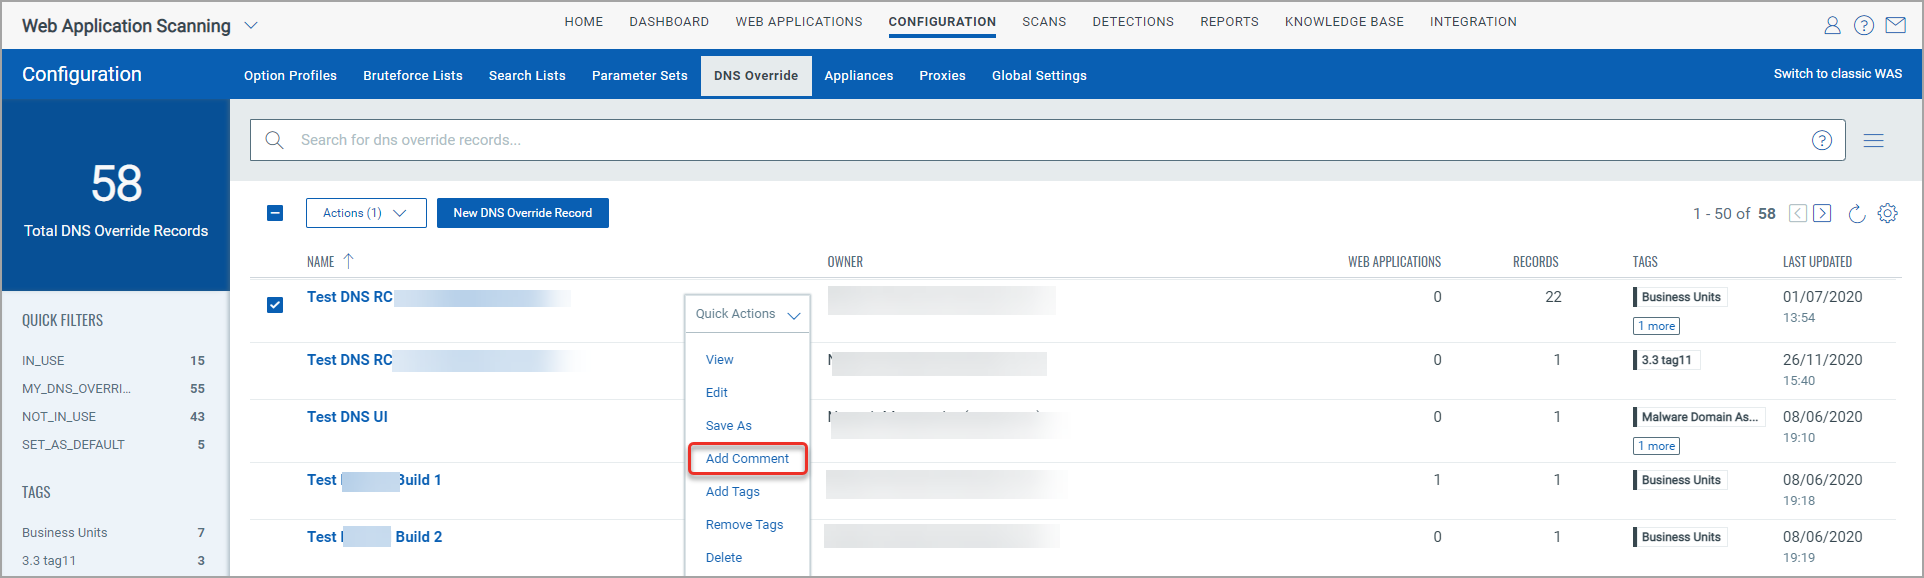
Task: Open Test DNS UI record
Action: [347, 417]
